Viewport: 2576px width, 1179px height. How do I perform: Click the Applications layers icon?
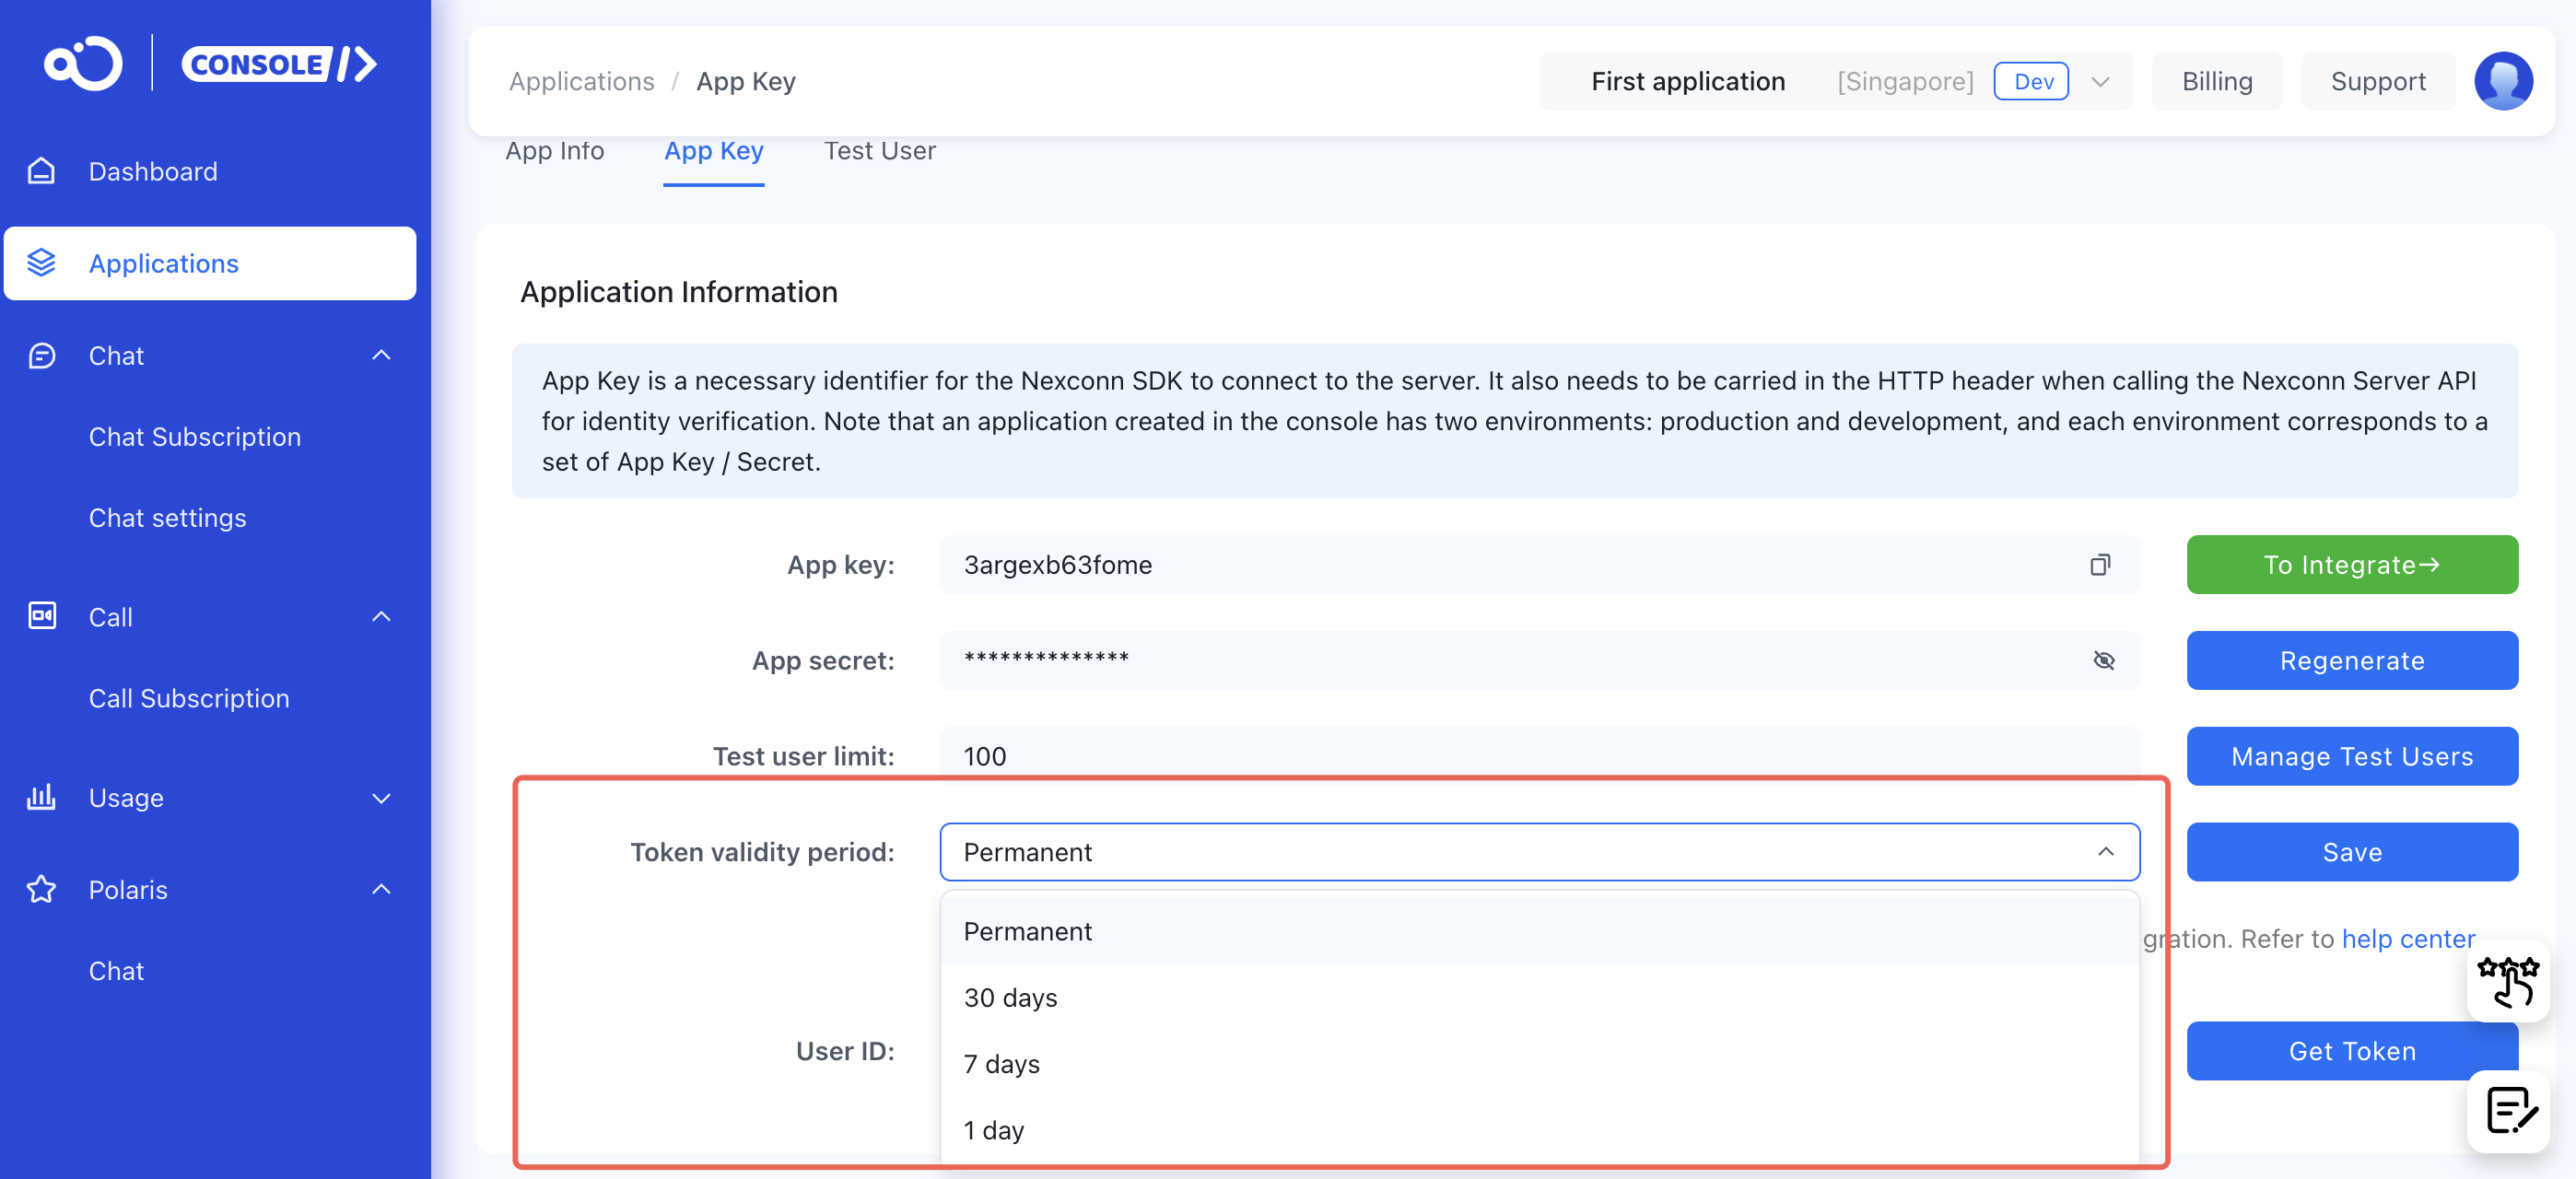click(41, 263)
